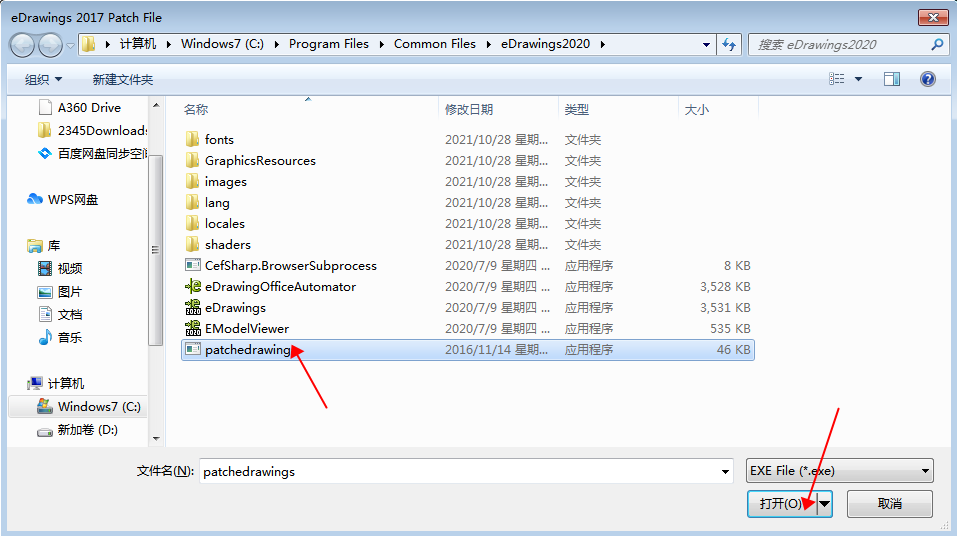Viewport: 957px width, 536px height.
Task: Select 2345Downloads in sidebar
Action: 101,130
